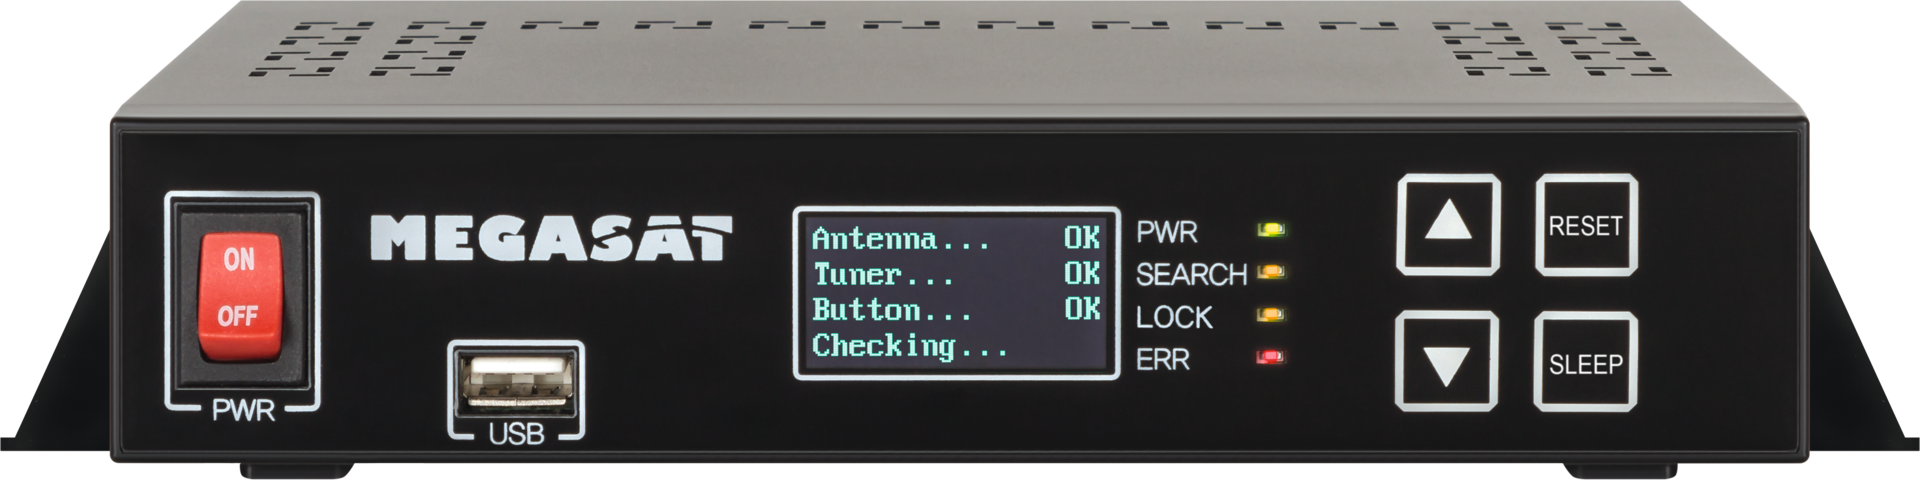1920x480 pixels.
Task: Select the Antenna... OK line on display
Action: [956, 238]
